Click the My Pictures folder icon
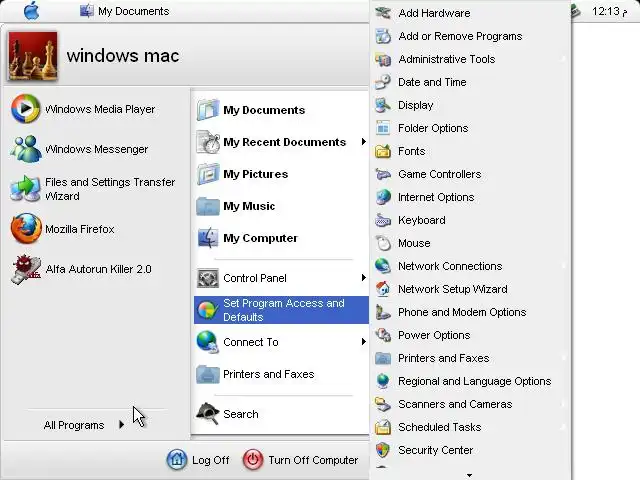640x480 pixels. 208,174
